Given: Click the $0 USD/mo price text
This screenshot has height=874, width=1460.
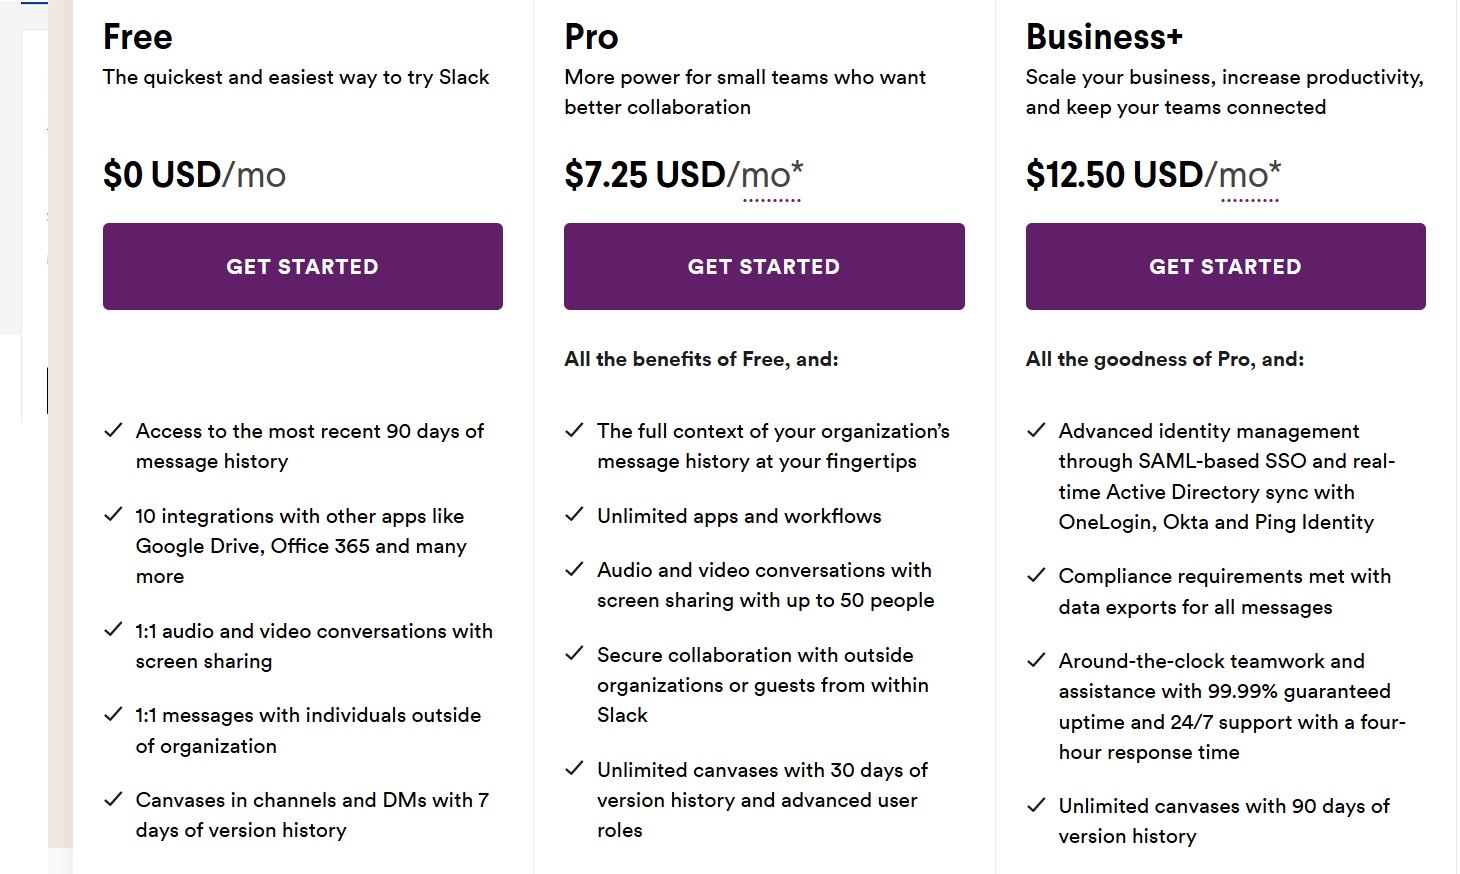Looking at the screenshot, I should point(193,174).
